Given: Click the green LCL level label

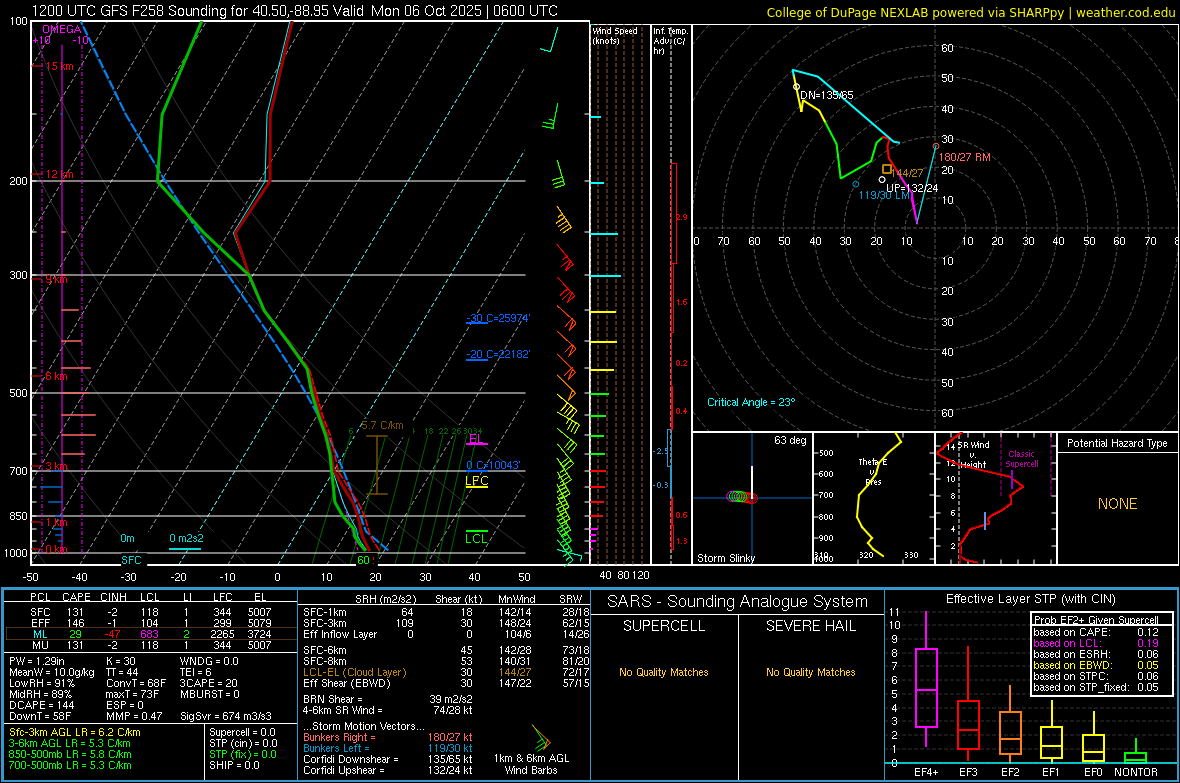Looking at the screenshot, I should (476, 538).
